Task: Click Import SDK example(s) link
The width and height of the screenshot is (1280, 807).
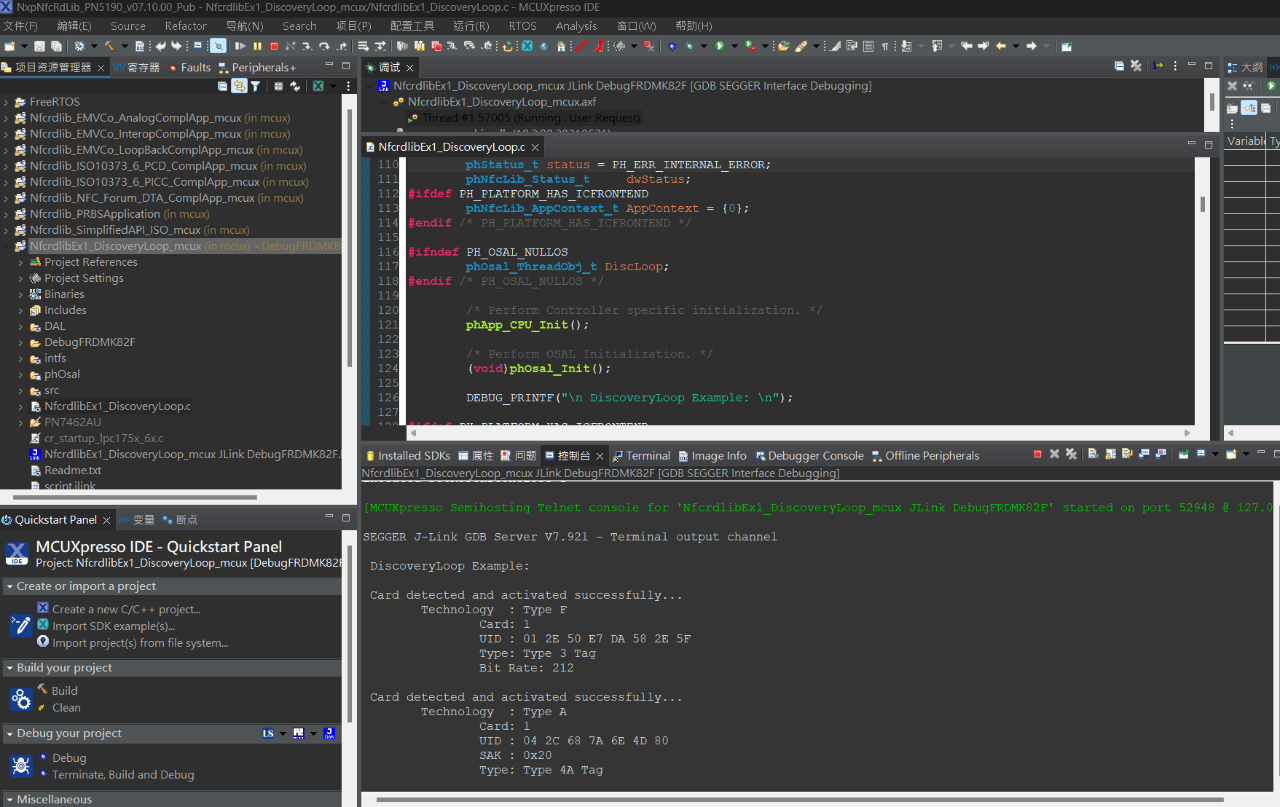Action: click(x=113, y=626)
